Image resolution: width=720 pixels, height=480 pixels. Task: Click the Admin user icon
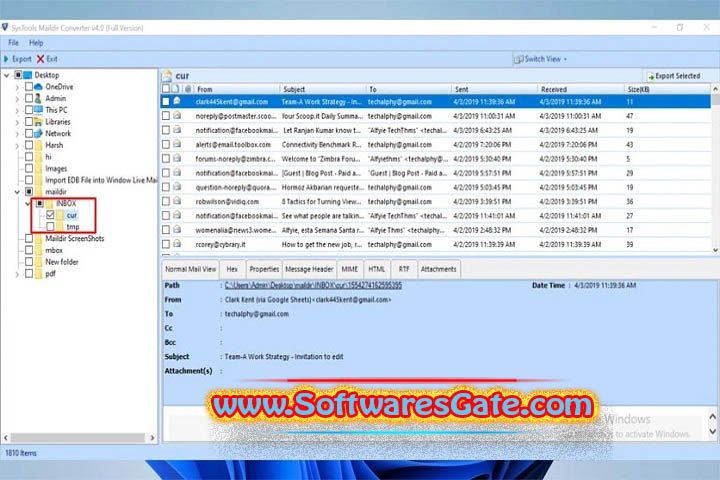pyautogui.click(x=38, y=98)
